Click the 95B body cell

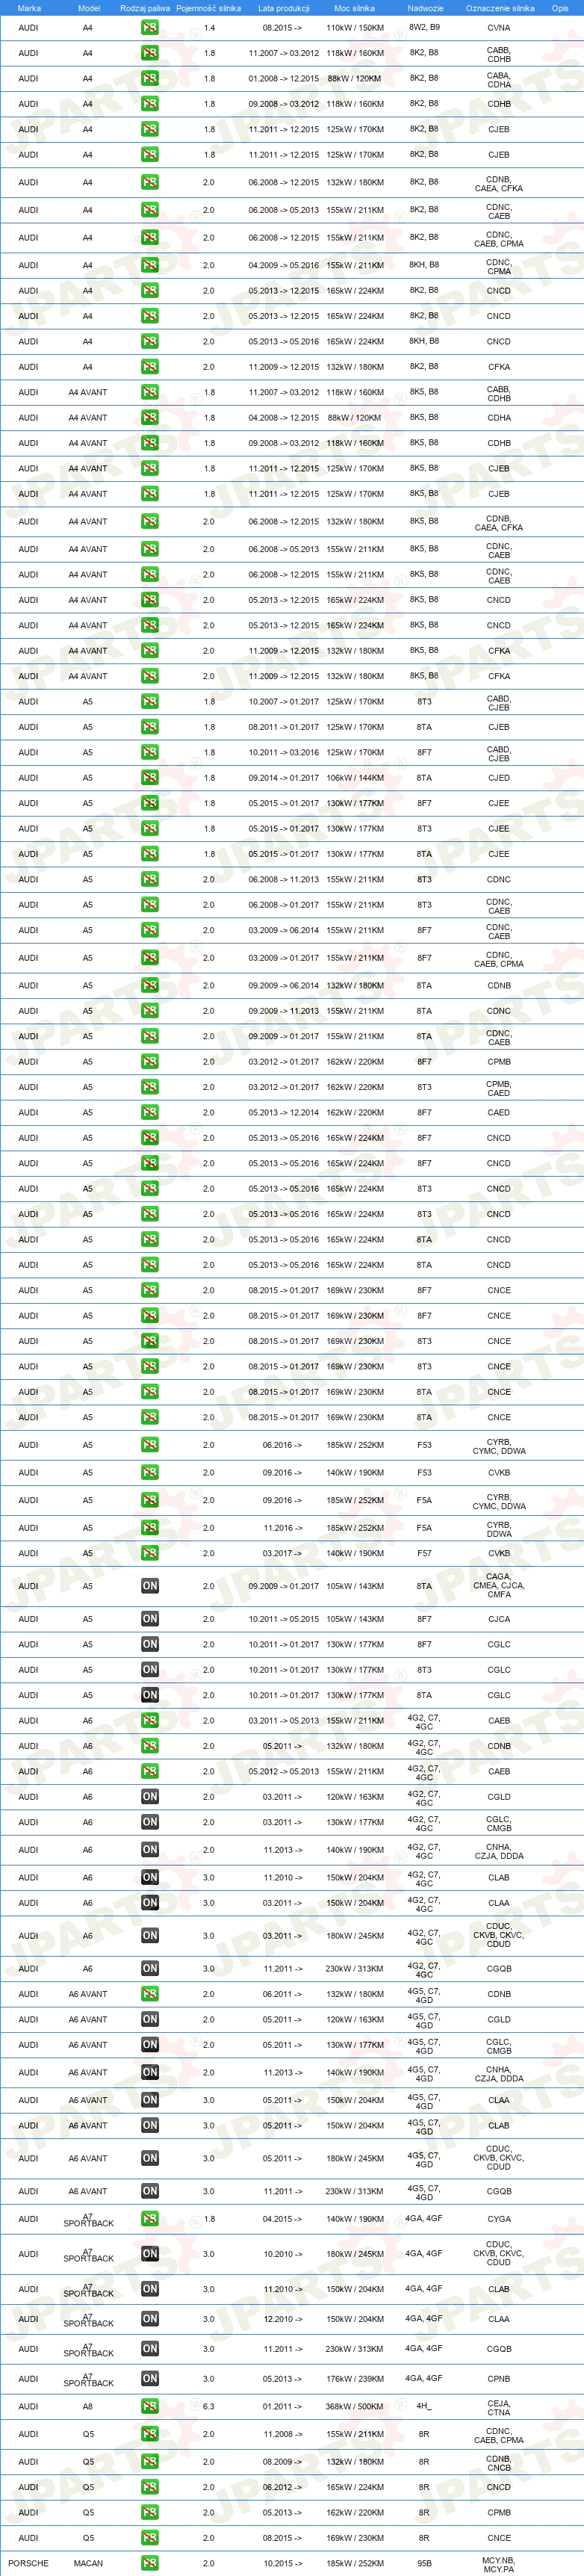(424, 2563)
